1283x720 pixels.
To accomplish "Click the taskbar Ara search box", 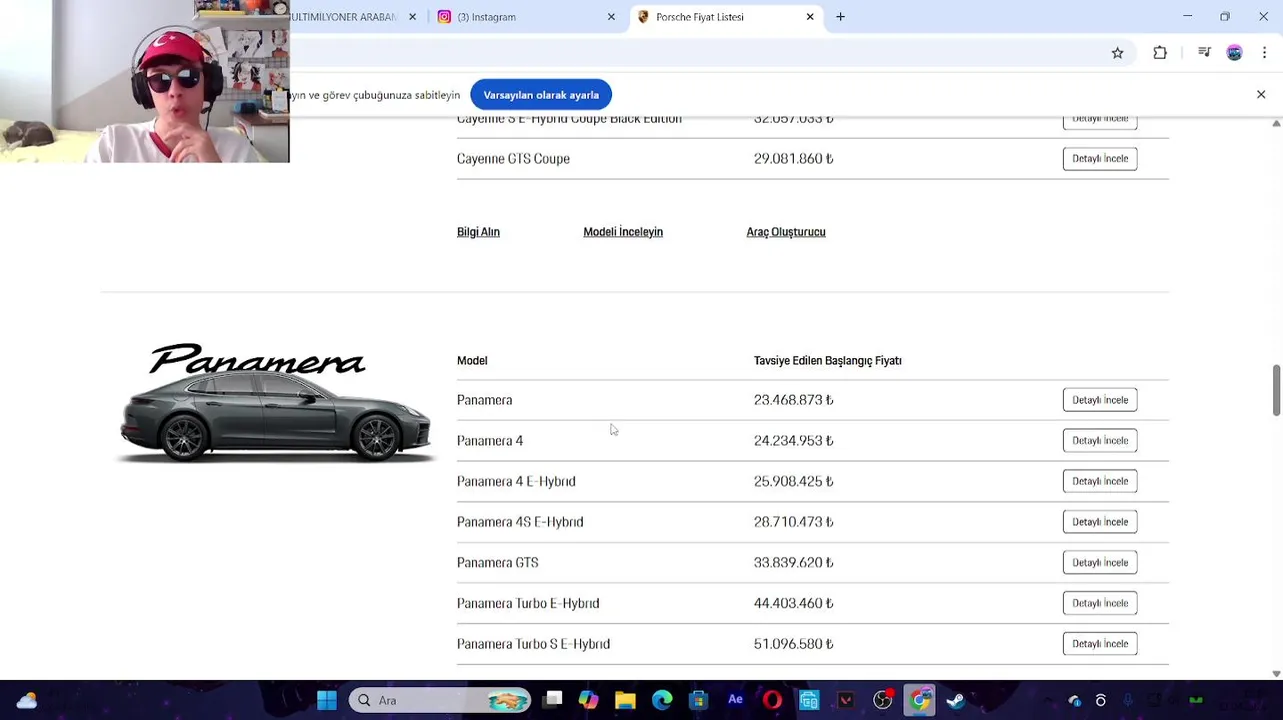I will point(440,701).
